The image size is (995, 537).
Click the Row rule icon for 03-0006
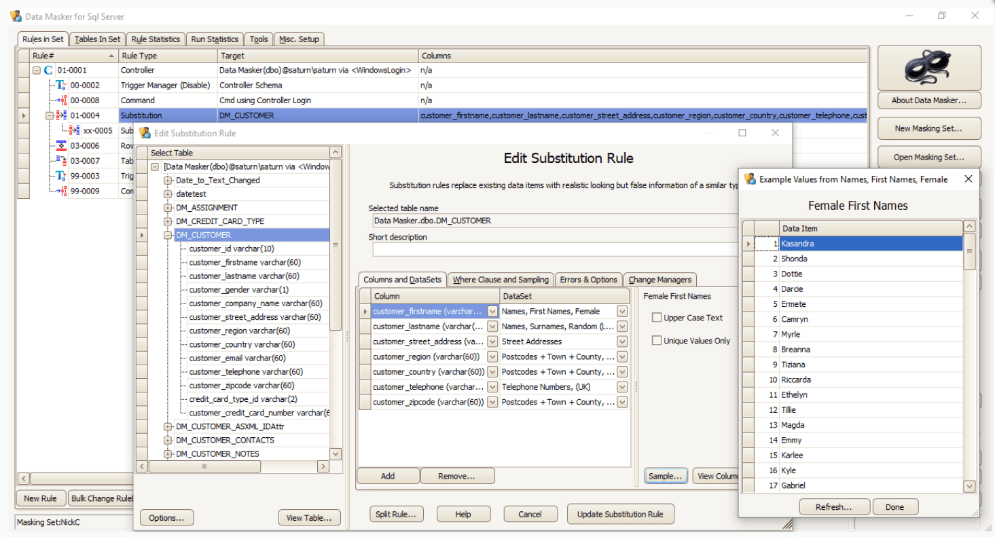point(61,145)
